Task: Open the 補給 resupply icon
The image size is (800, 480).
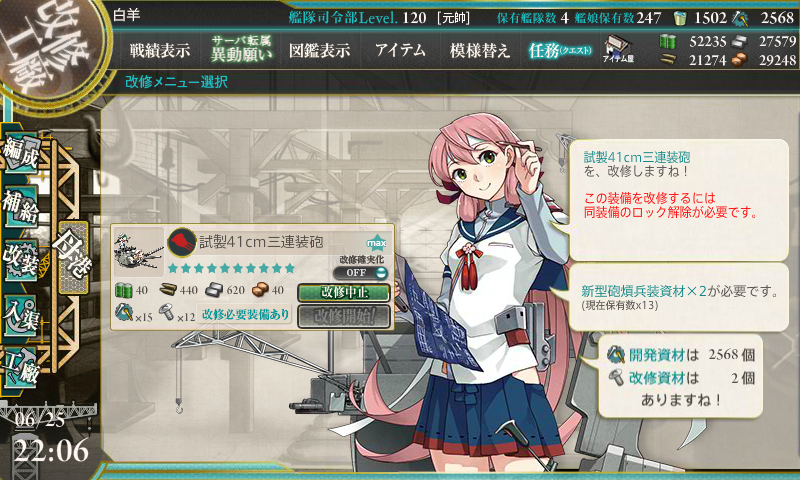Action: coord(20,206)
